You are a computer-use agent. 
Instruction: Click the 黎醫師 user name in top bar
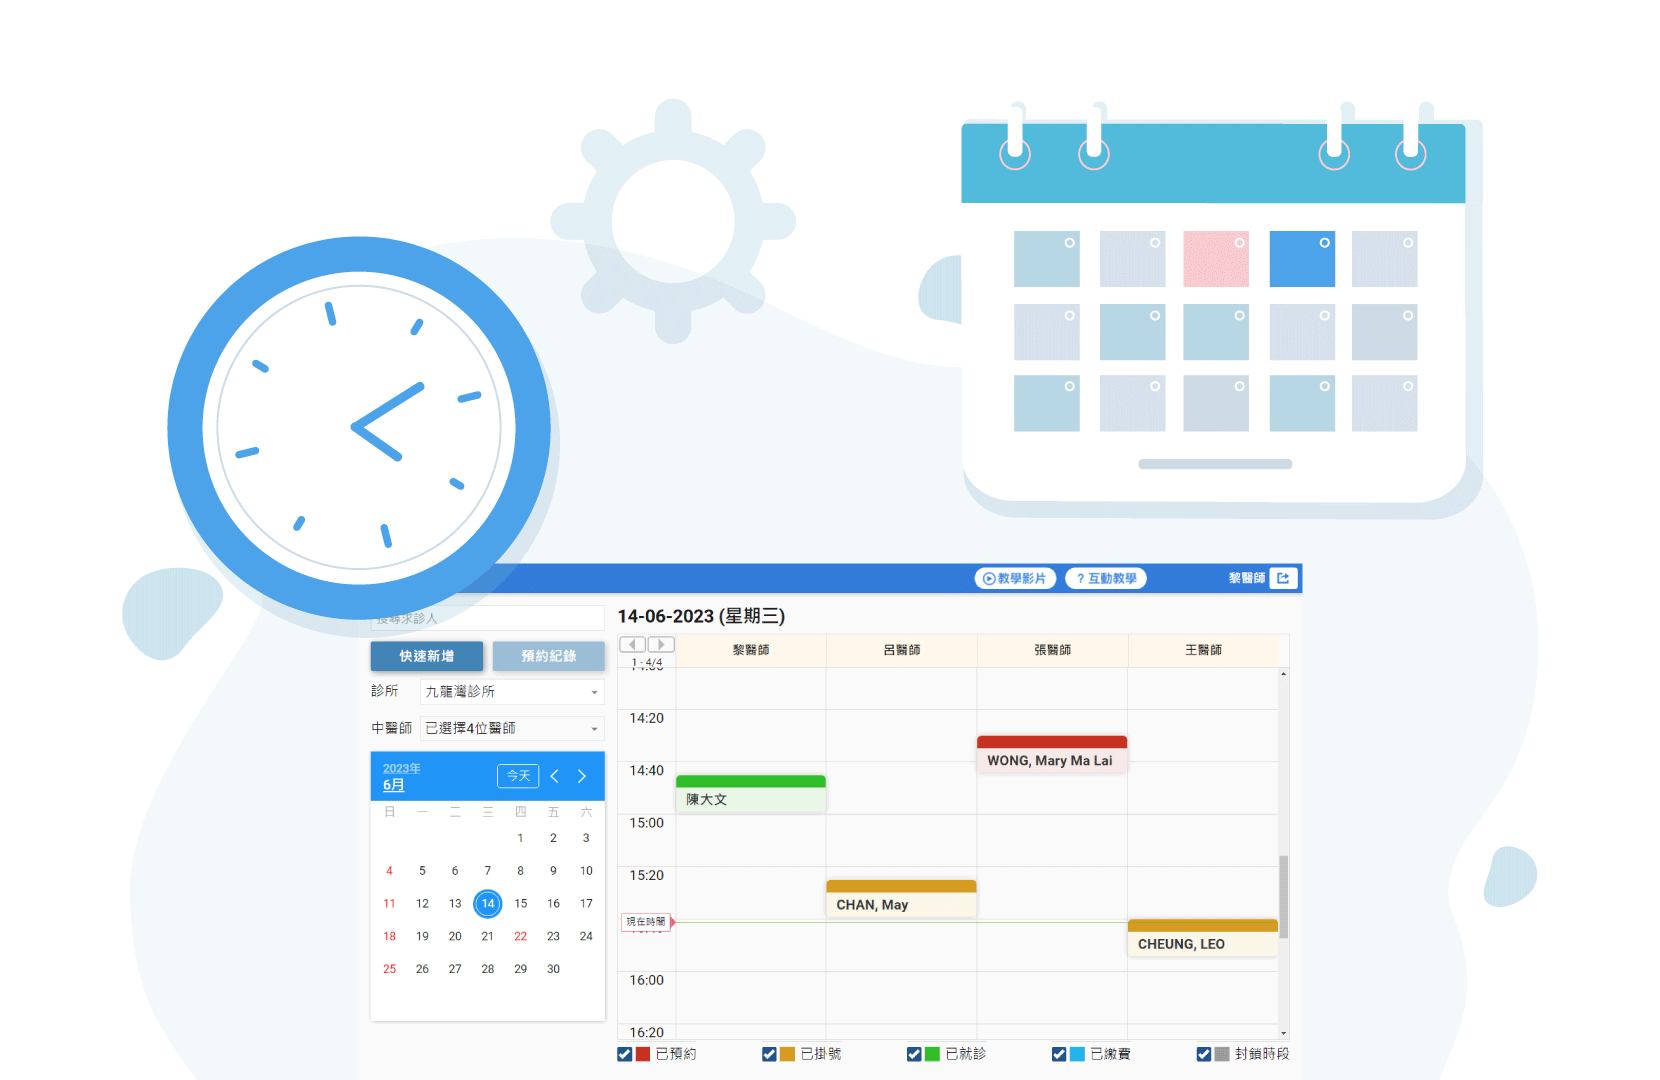click(1247, 578)
